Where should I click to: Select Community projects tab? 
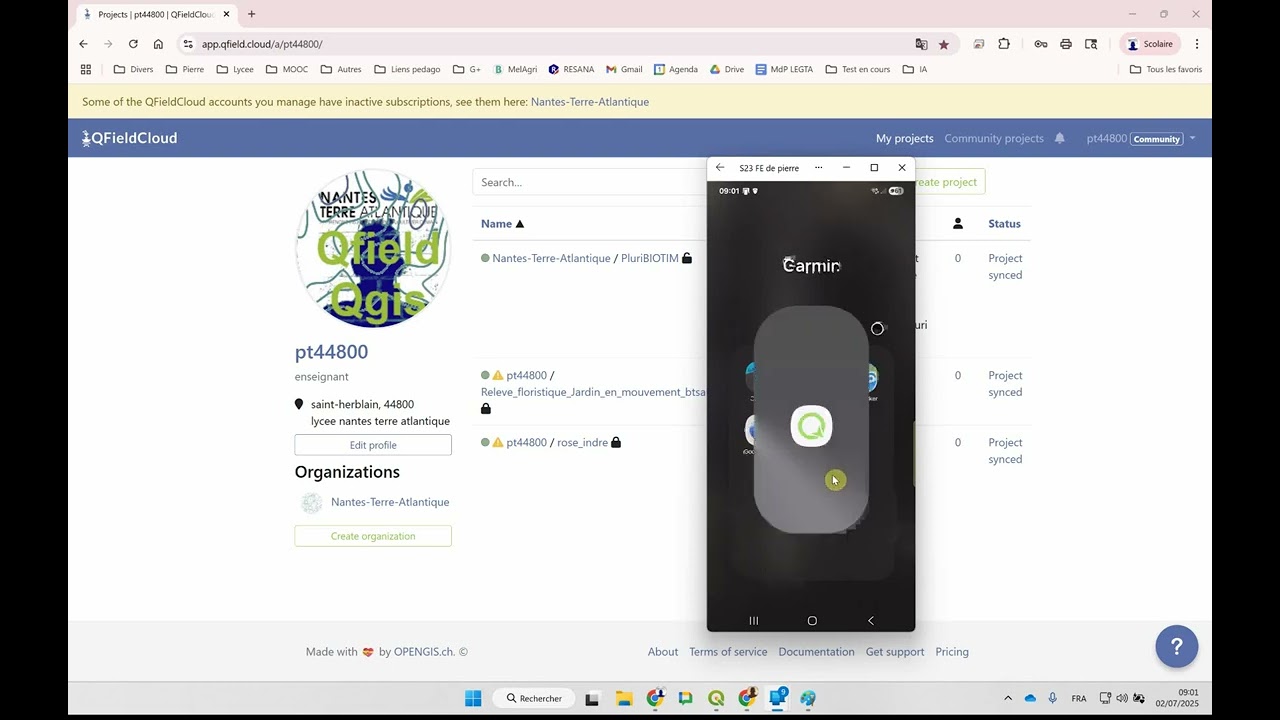tap(994, 138)
